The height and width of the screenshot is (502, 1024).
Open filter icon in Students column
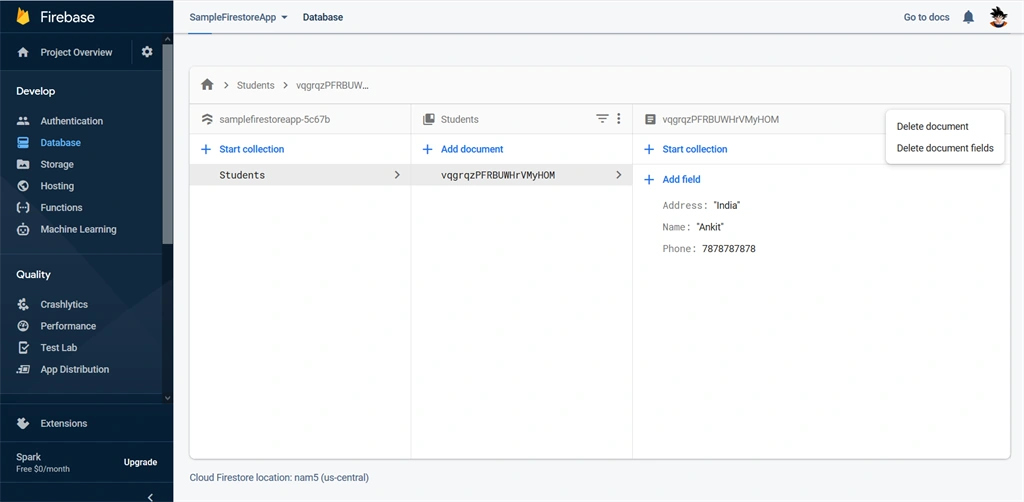tap(602, 119)
